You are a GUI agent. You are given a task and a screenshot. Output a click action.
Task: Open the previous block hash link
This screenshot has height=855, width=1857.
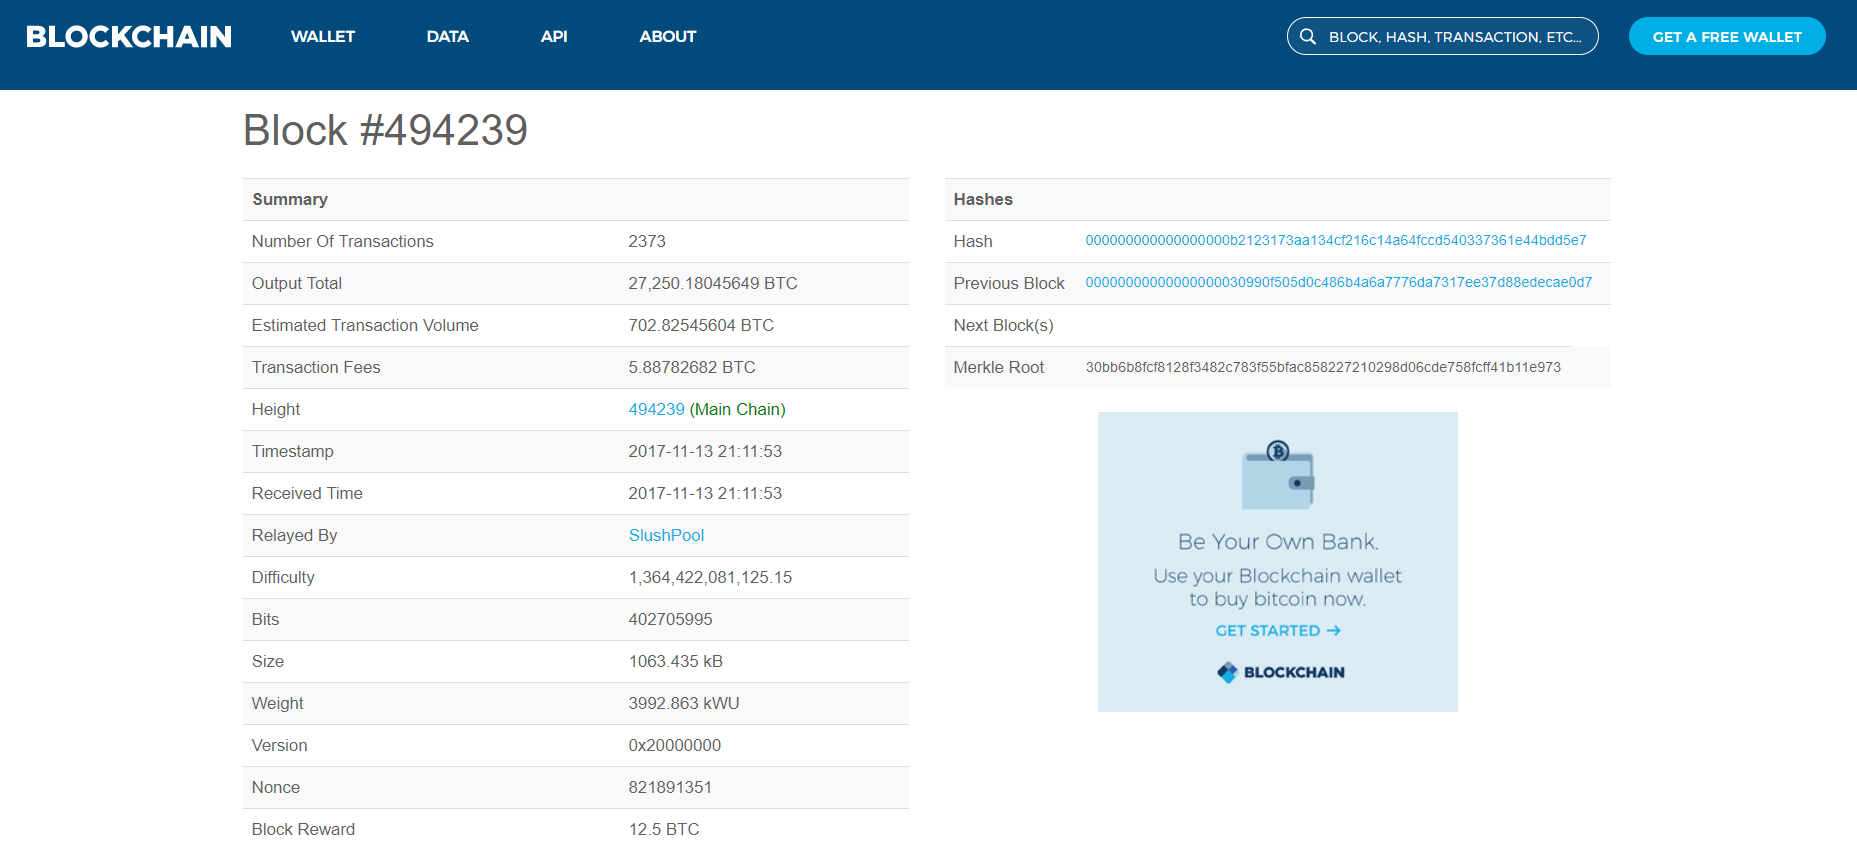(x=1339, y=282)
